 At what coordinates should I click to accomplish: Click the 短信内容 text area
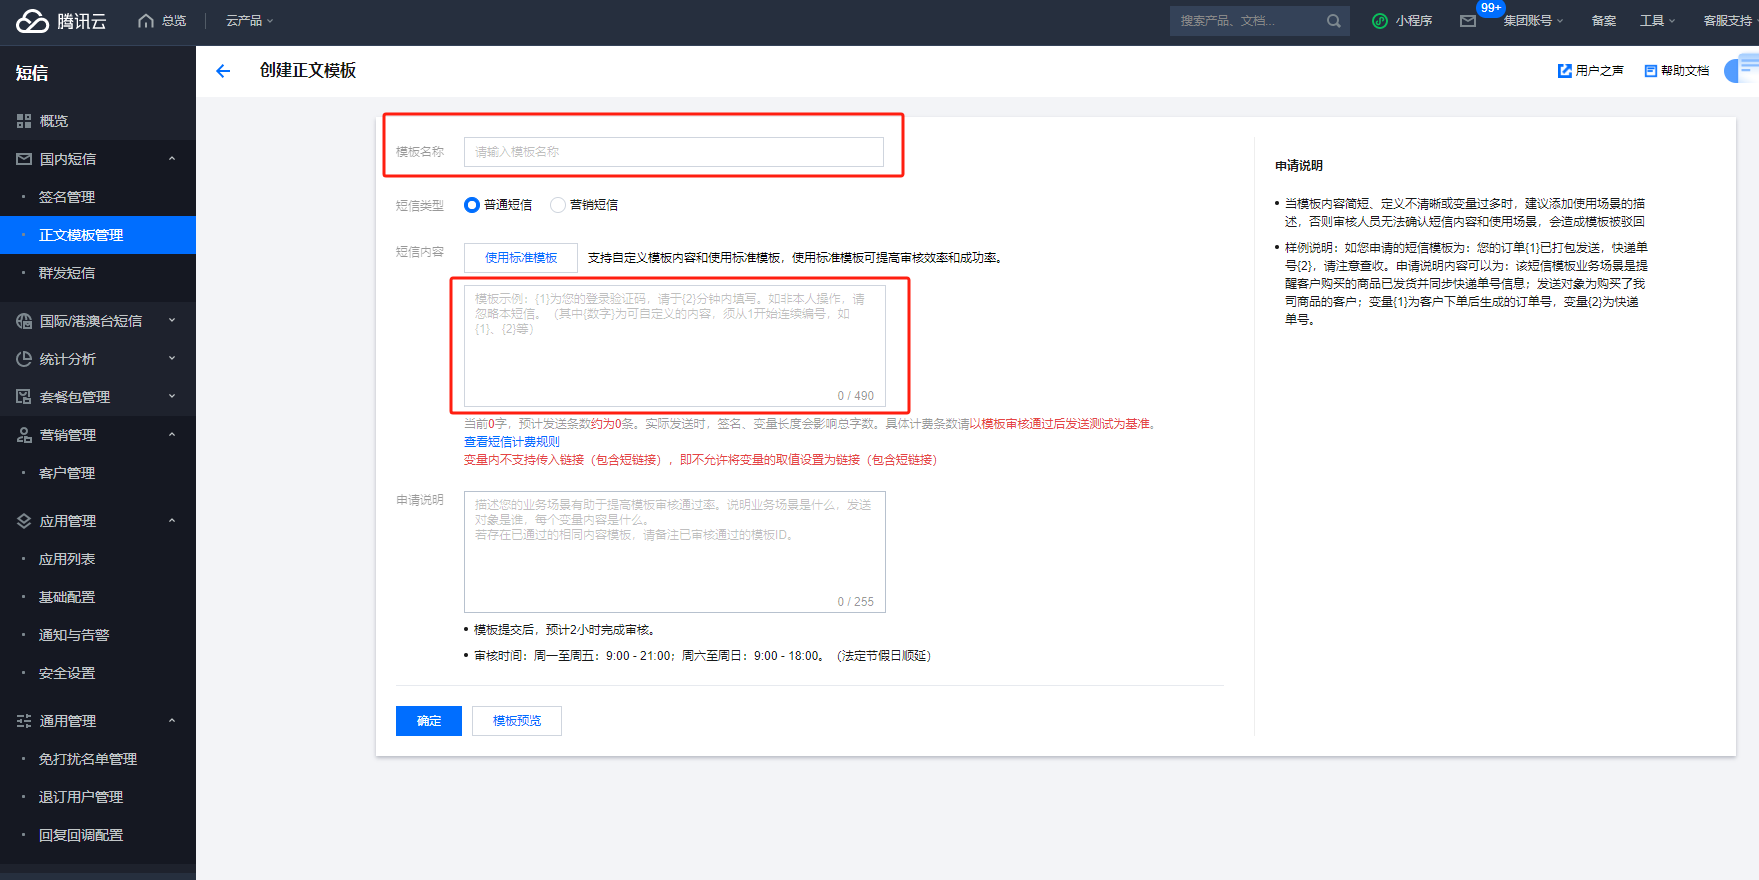point(675,346)
